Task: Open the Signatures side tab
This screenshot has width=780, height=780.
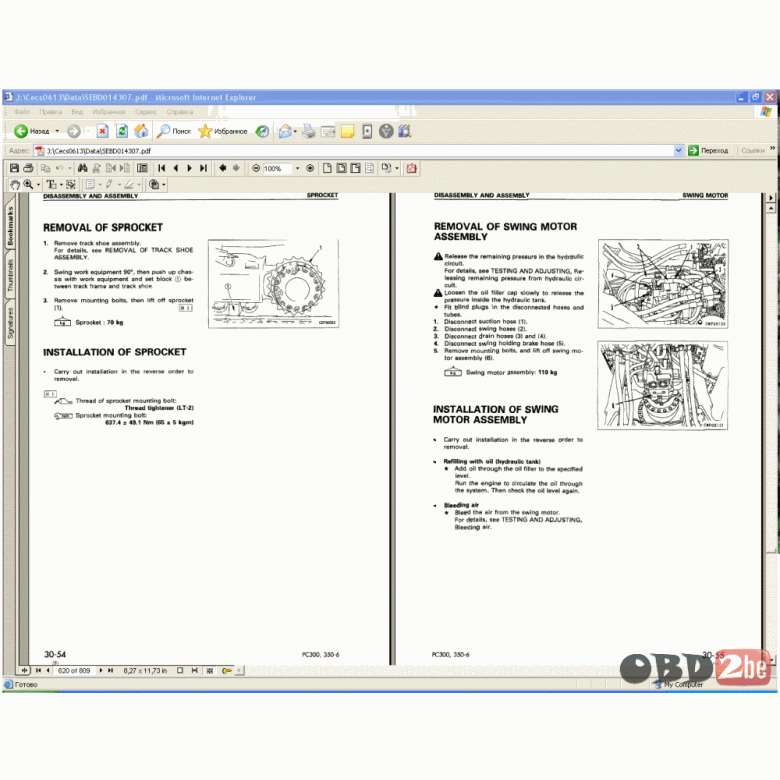Action: coord(10,323)
